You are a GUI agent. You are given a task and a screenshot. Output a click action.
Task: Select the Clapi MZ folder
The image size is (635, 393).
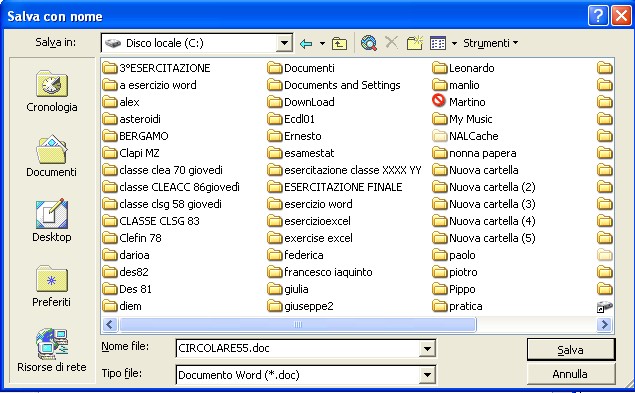pyautogui.click(x=131, y=153)
